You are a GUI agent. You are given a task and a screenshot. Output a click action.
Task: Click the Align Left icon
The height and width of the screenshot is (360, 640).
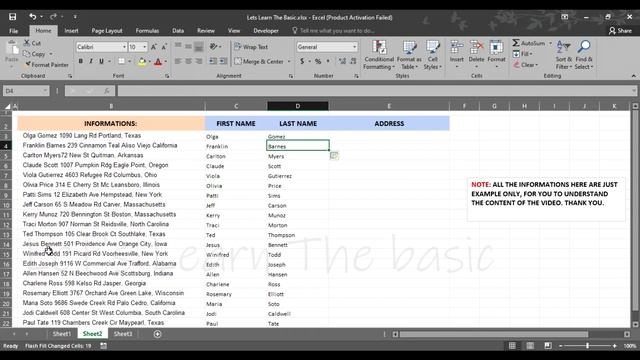tap(178, 61)
